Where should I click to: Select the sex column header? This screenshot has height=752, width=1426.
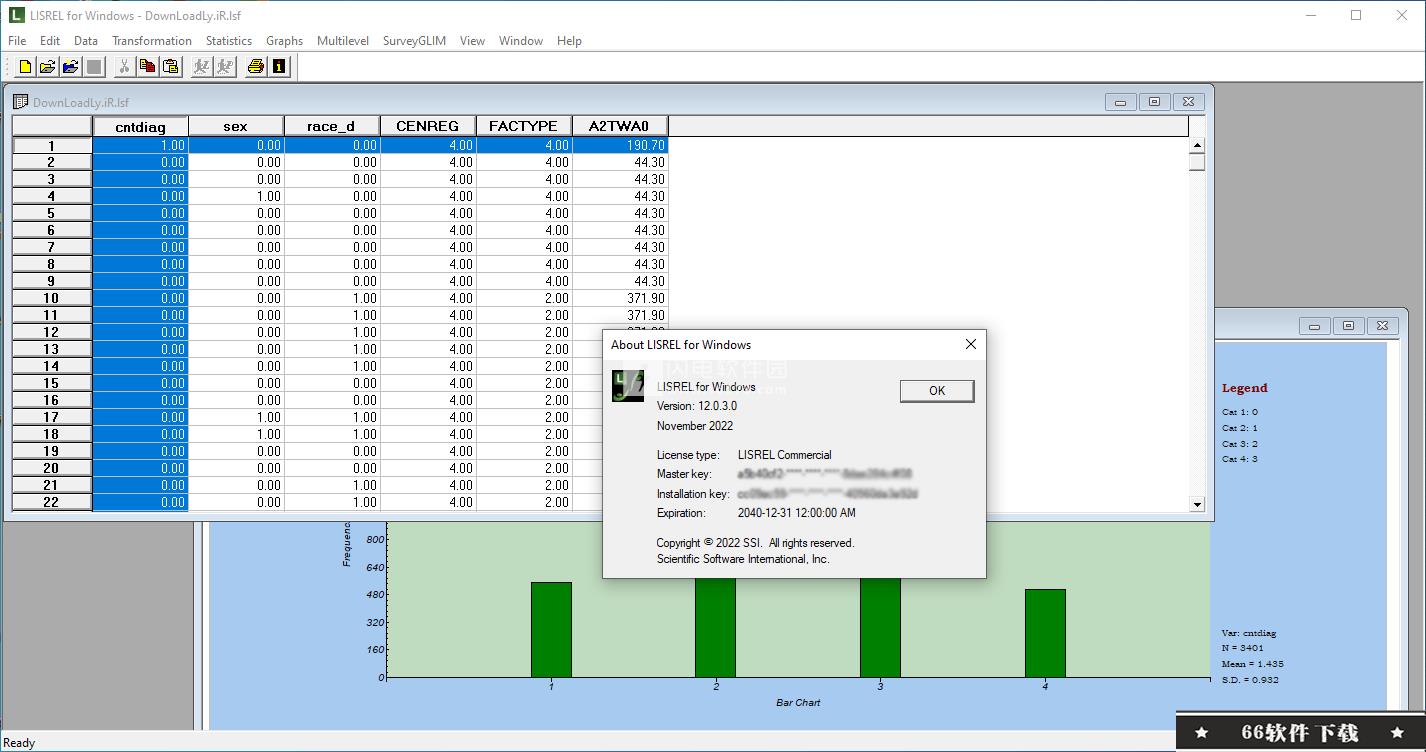[236, 126]
